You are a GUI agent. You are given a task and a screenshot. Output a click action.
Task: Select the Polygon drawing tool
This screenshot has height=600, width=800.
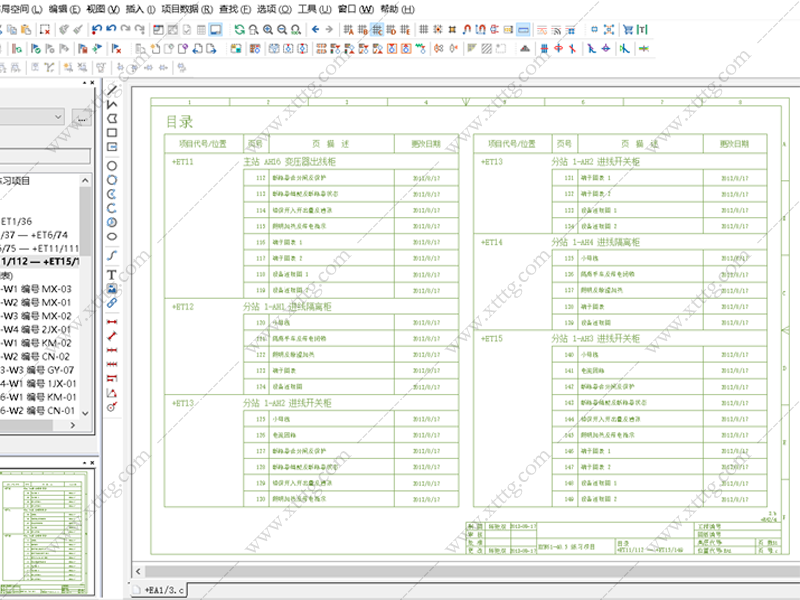[x=112, y=118]
